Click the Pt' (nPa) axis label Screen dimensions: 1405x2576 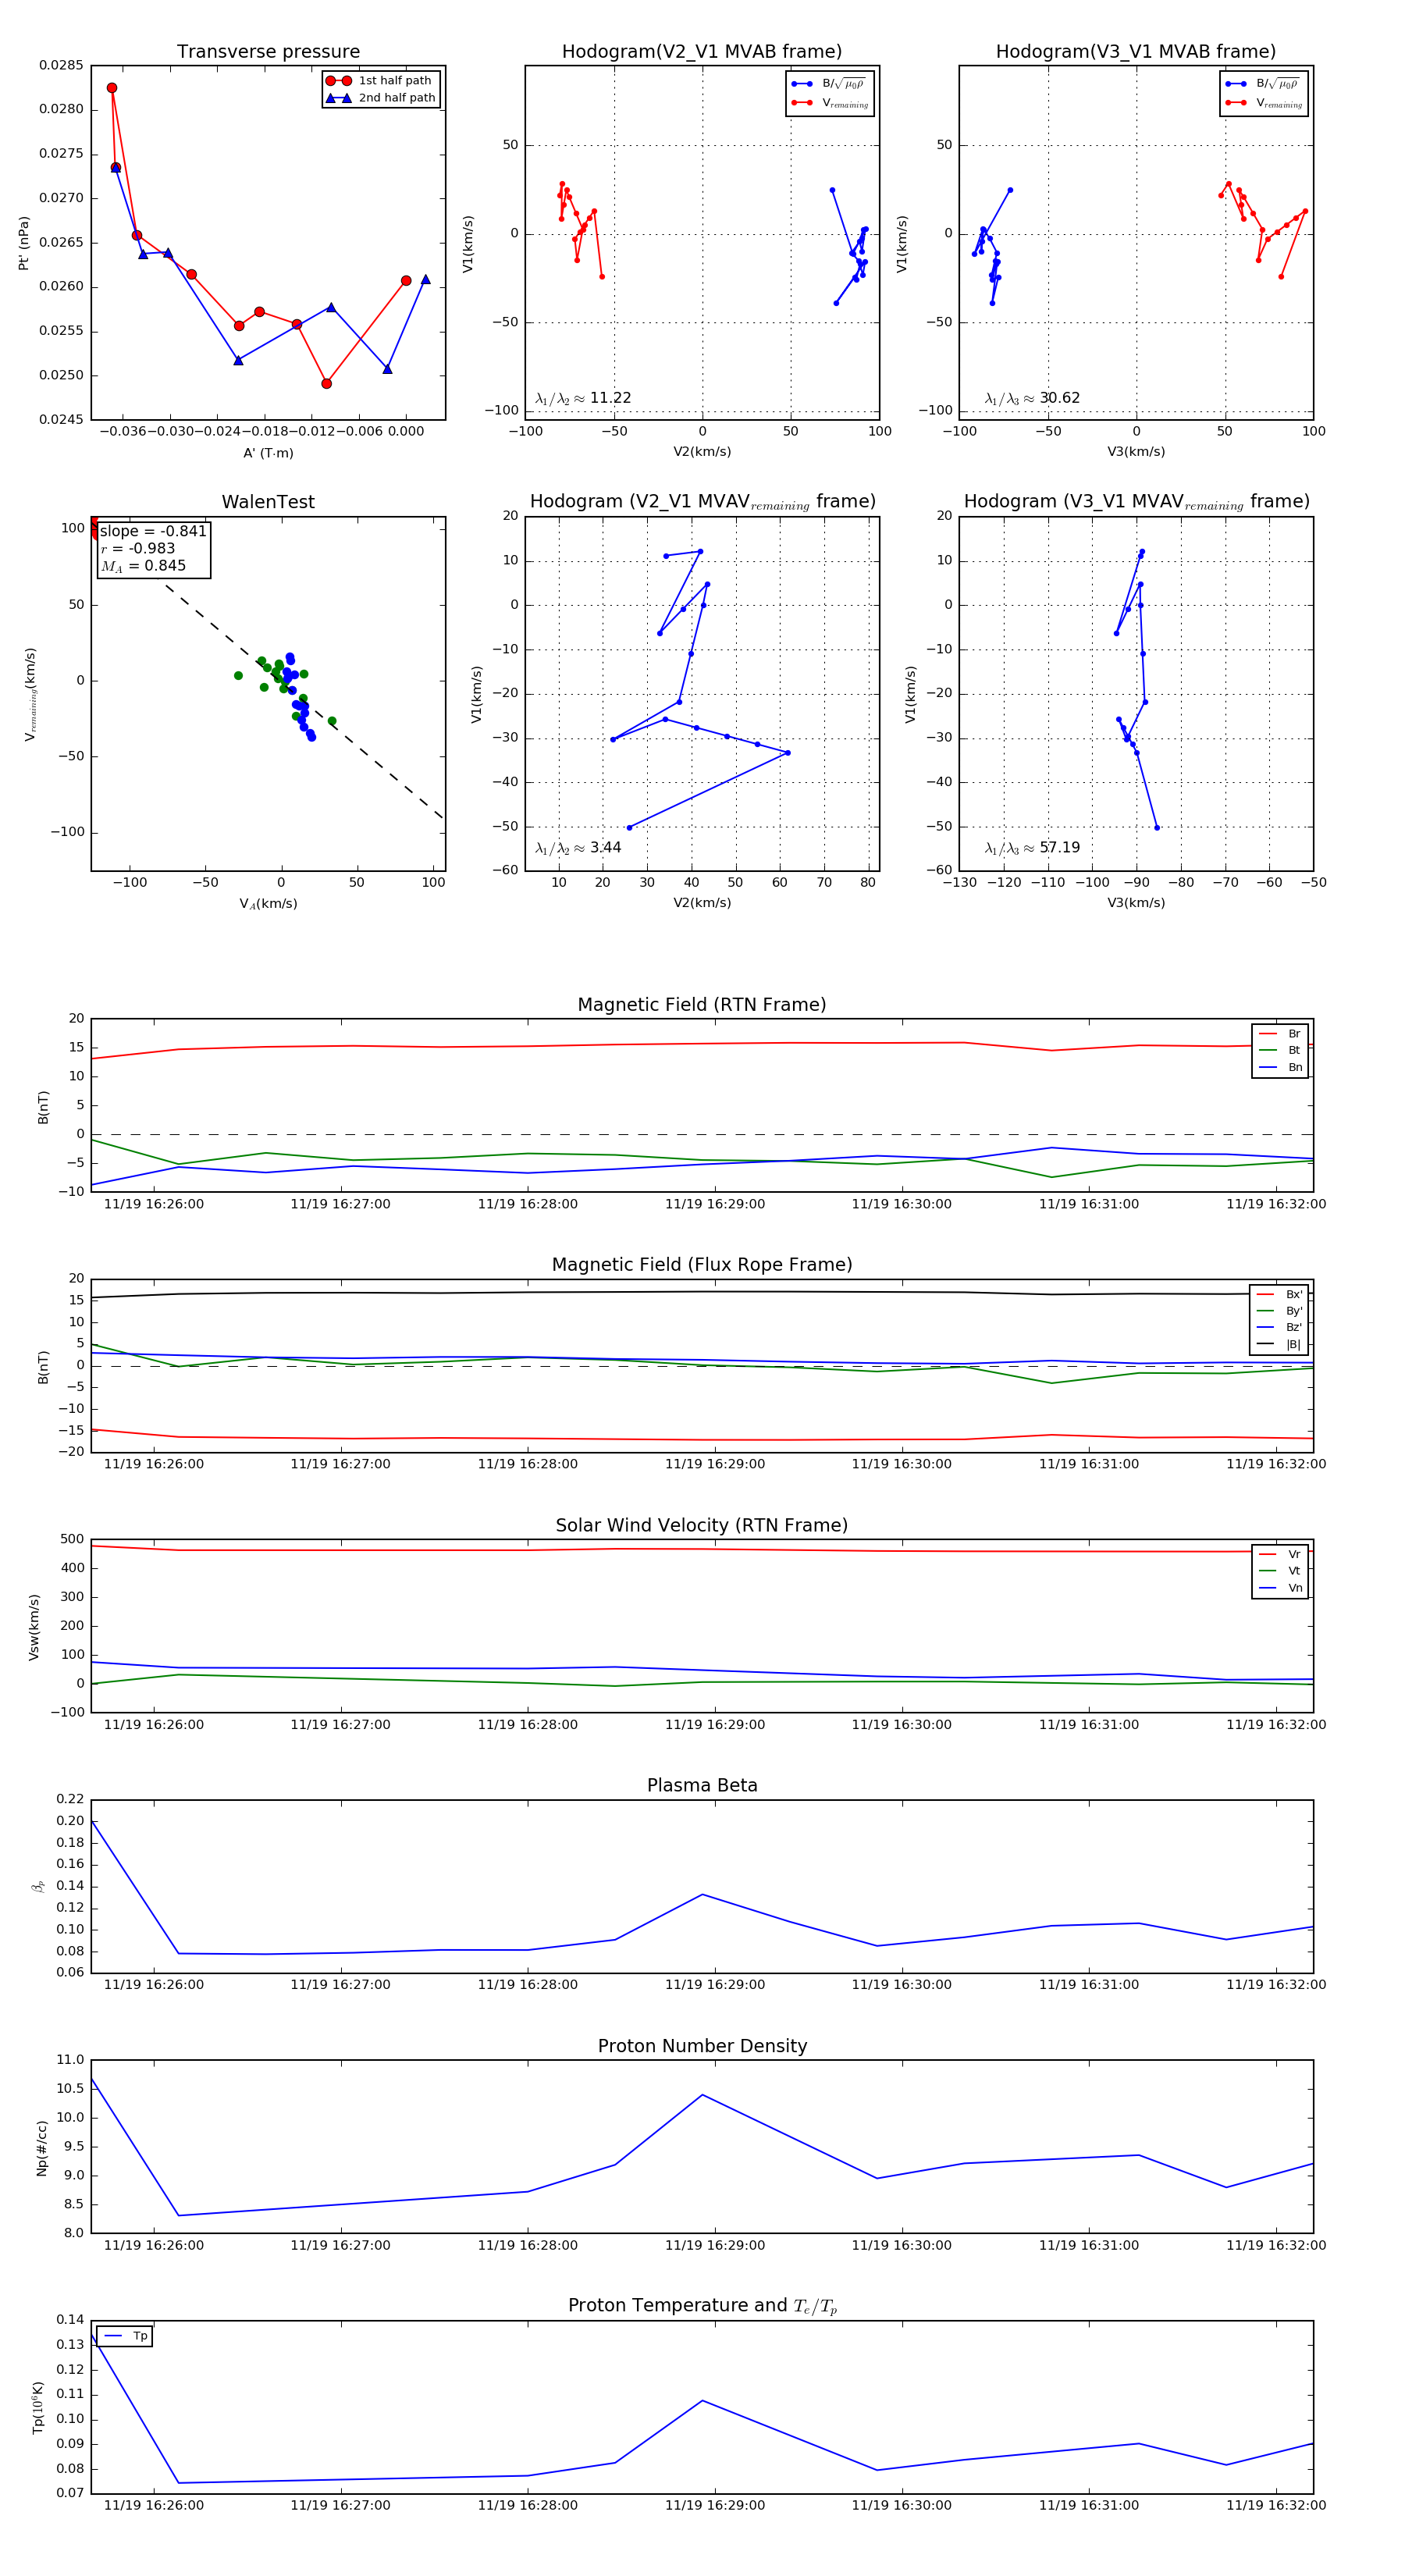pyautogui.click(x=24, y=243)
